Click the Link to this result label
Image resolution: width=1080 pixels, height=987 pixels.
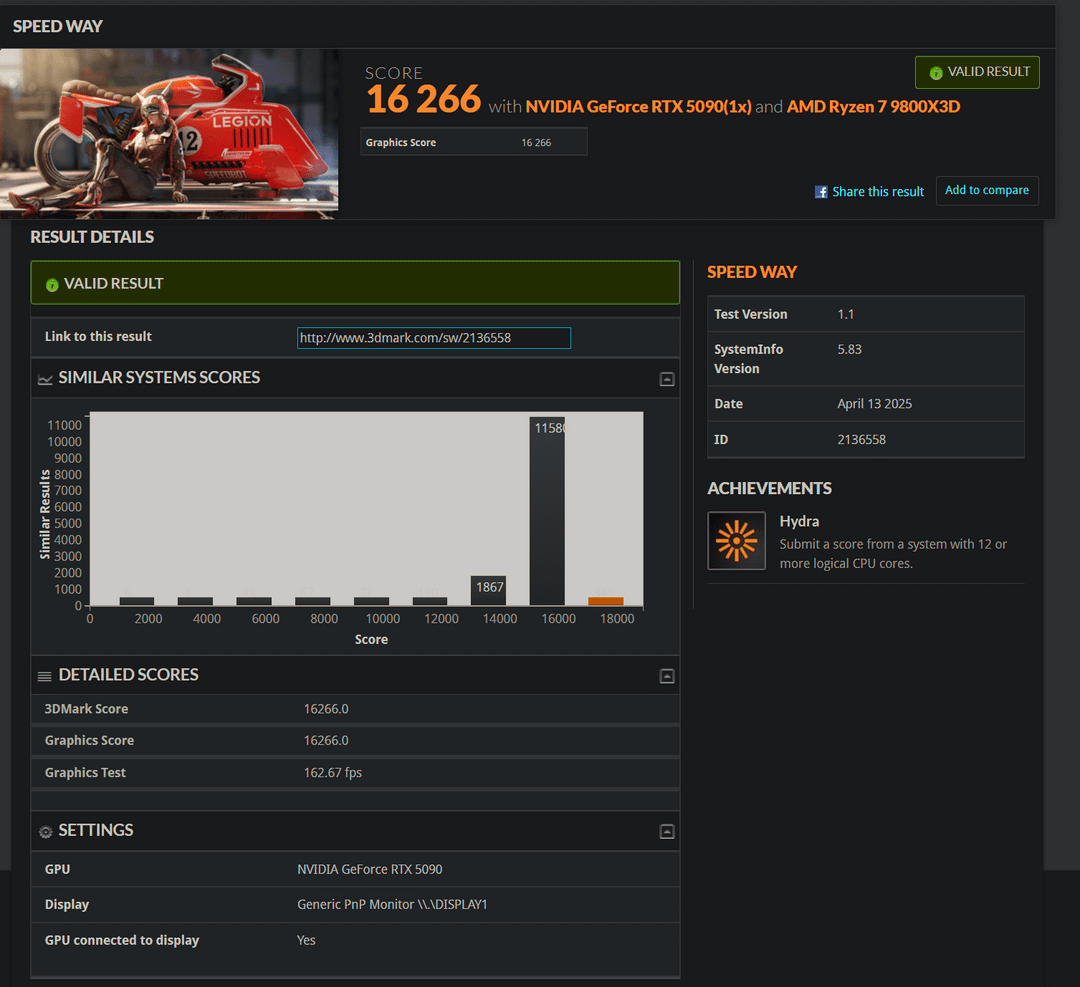click(98, 336)
